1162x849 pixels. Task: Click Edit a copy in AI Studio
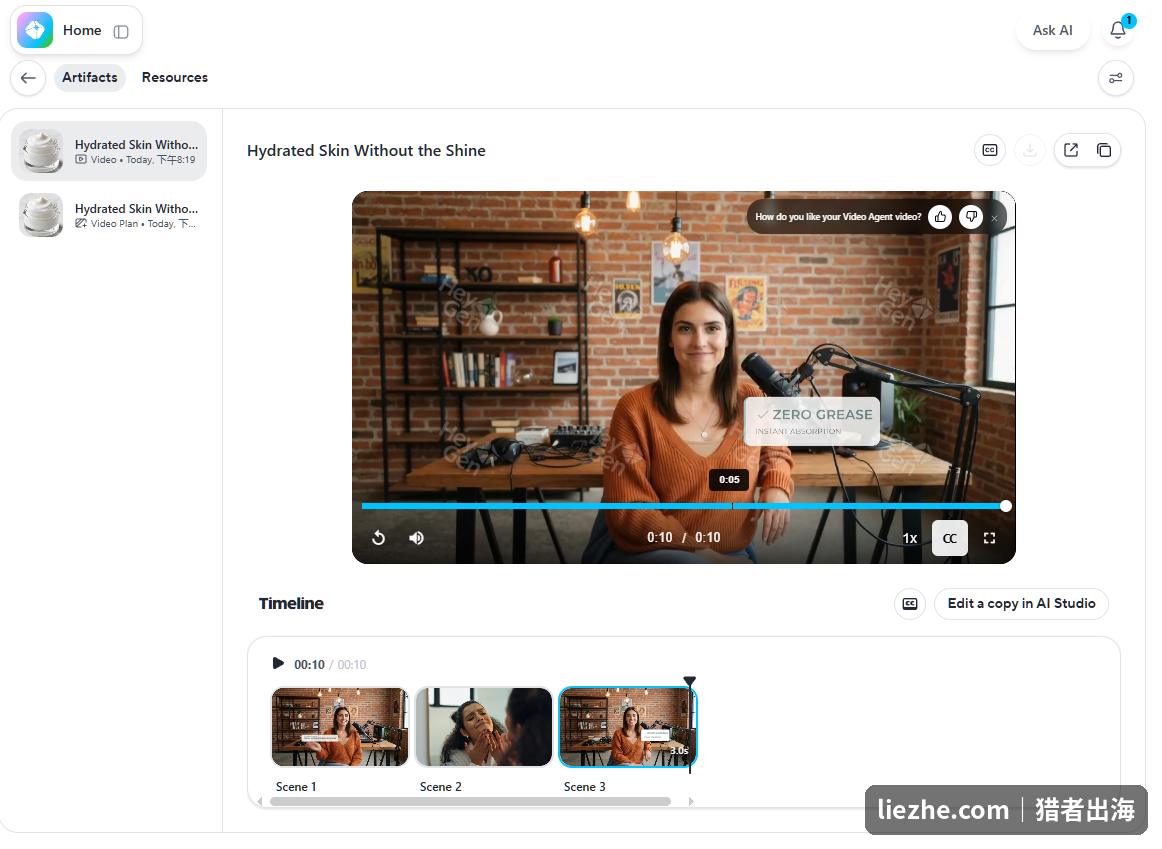pyautogui.click(x=1021, y=604)
